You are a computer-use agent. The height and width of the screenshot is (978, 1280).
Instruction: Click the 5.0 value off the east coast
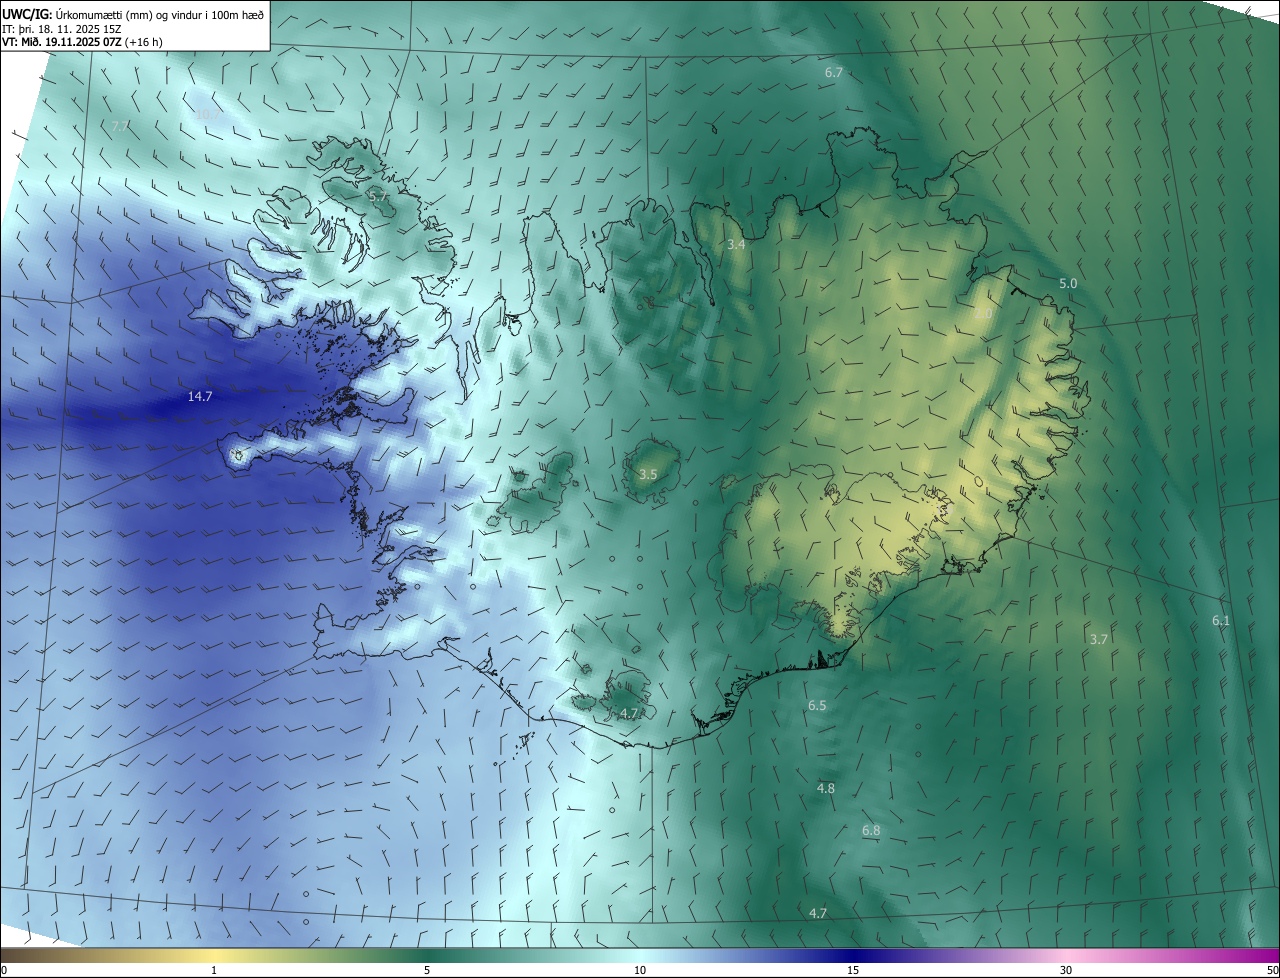[x=1068, y=284]
